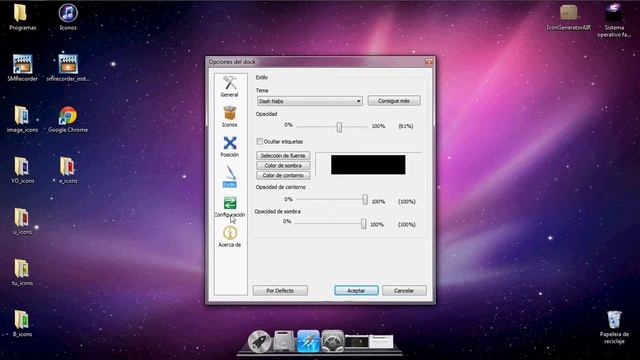Select the image_icons folder on the desktop

(22, 119)
